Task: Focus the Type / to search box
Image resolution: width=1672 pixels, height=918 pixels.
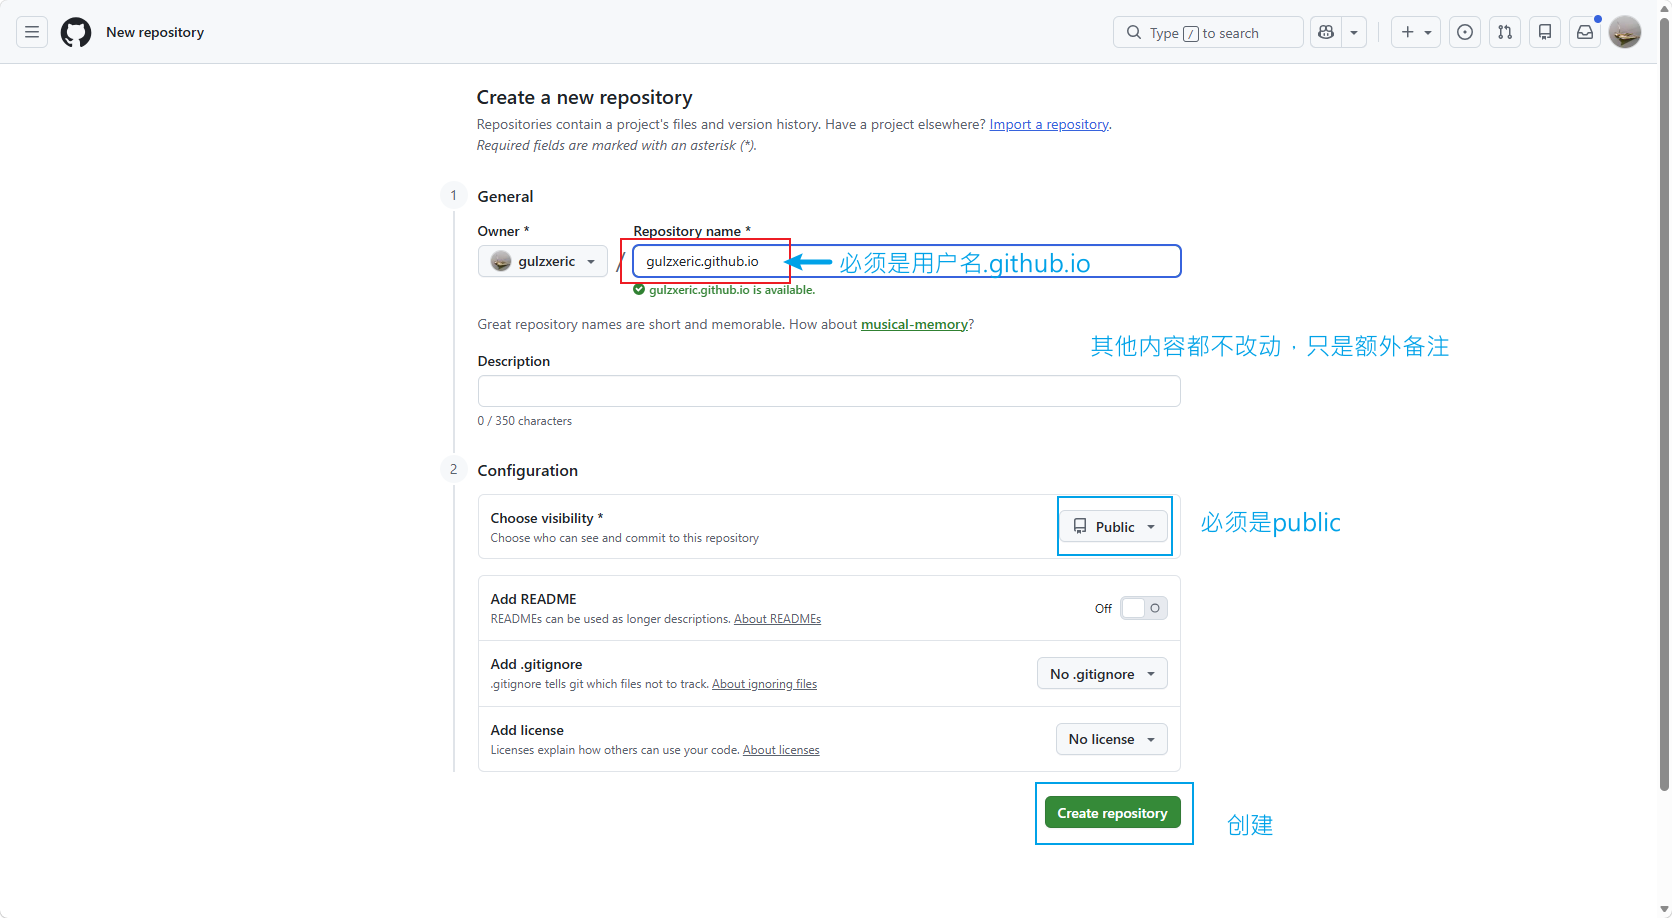Action: pos(1208,32)
